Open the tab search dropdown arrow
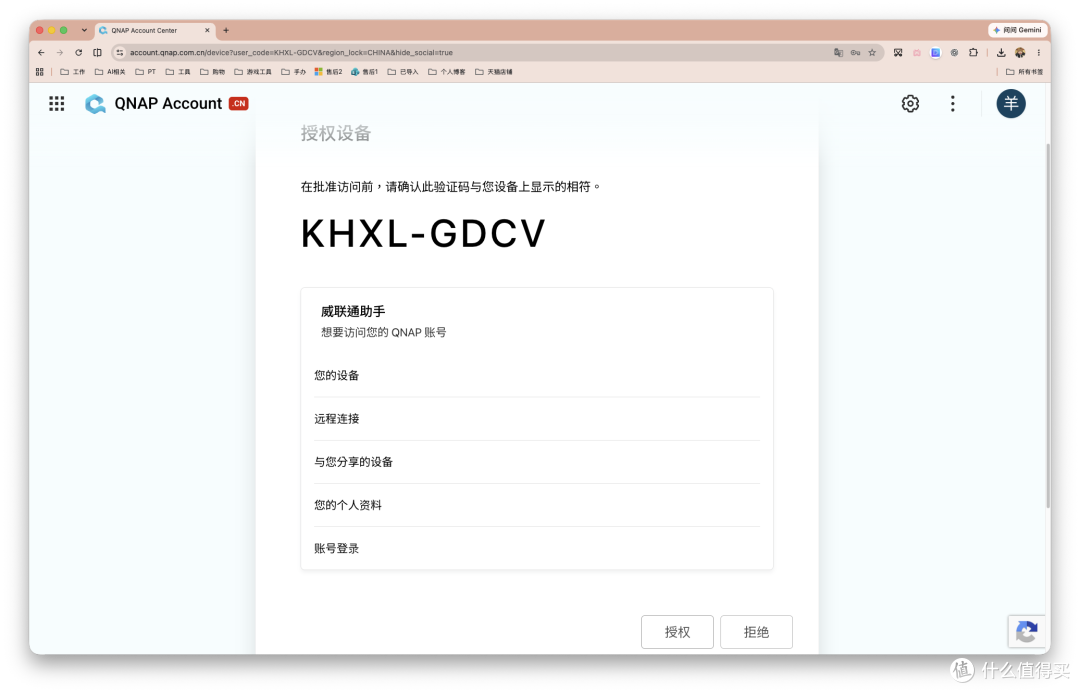This screenshot has width=1080, height=693. click(84, 30)
